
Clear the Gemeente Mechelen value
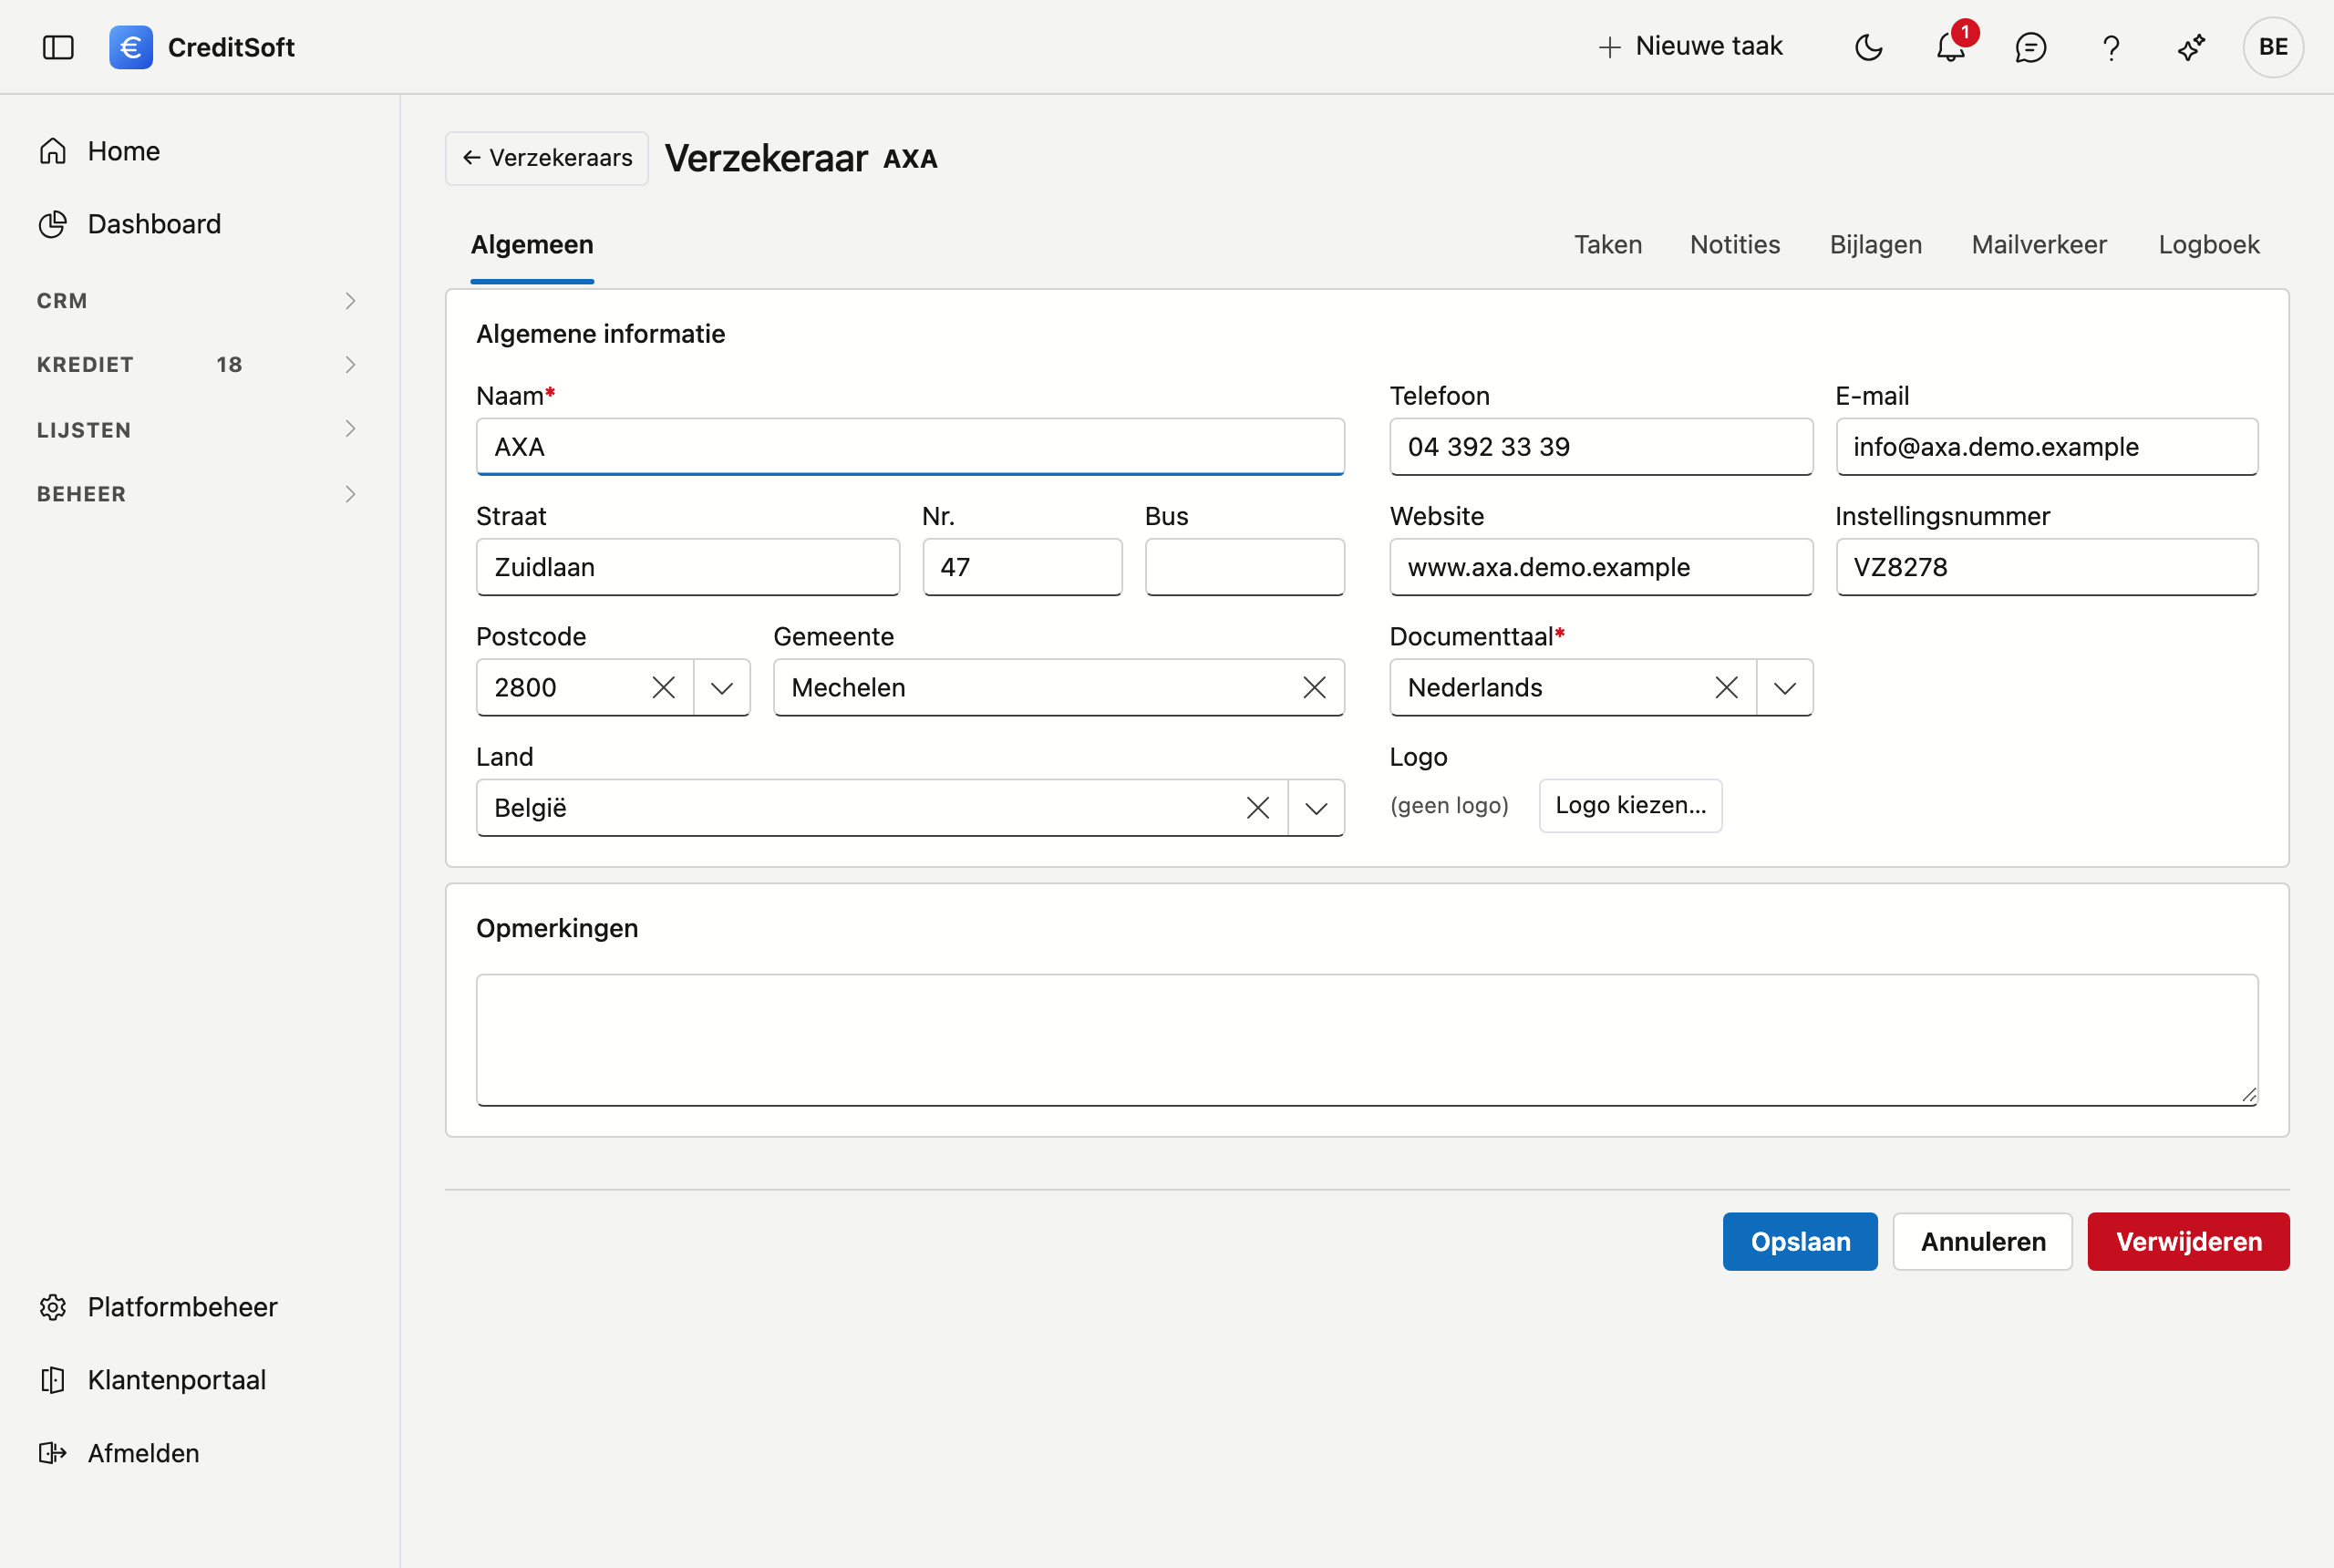pyautogui.click(x=1314, y=687)
